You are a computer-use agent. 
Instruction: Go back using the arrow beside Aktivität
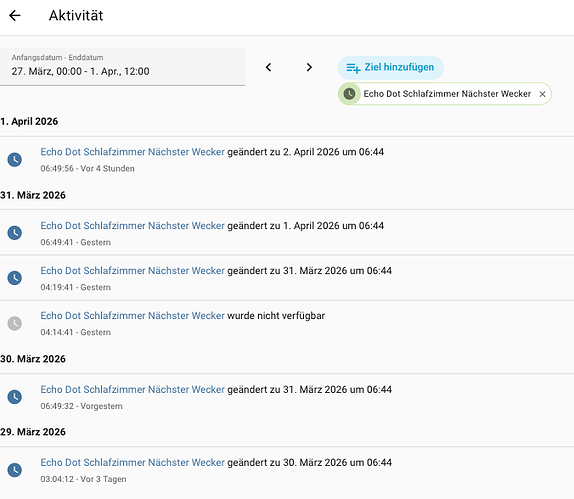[15, 15]
